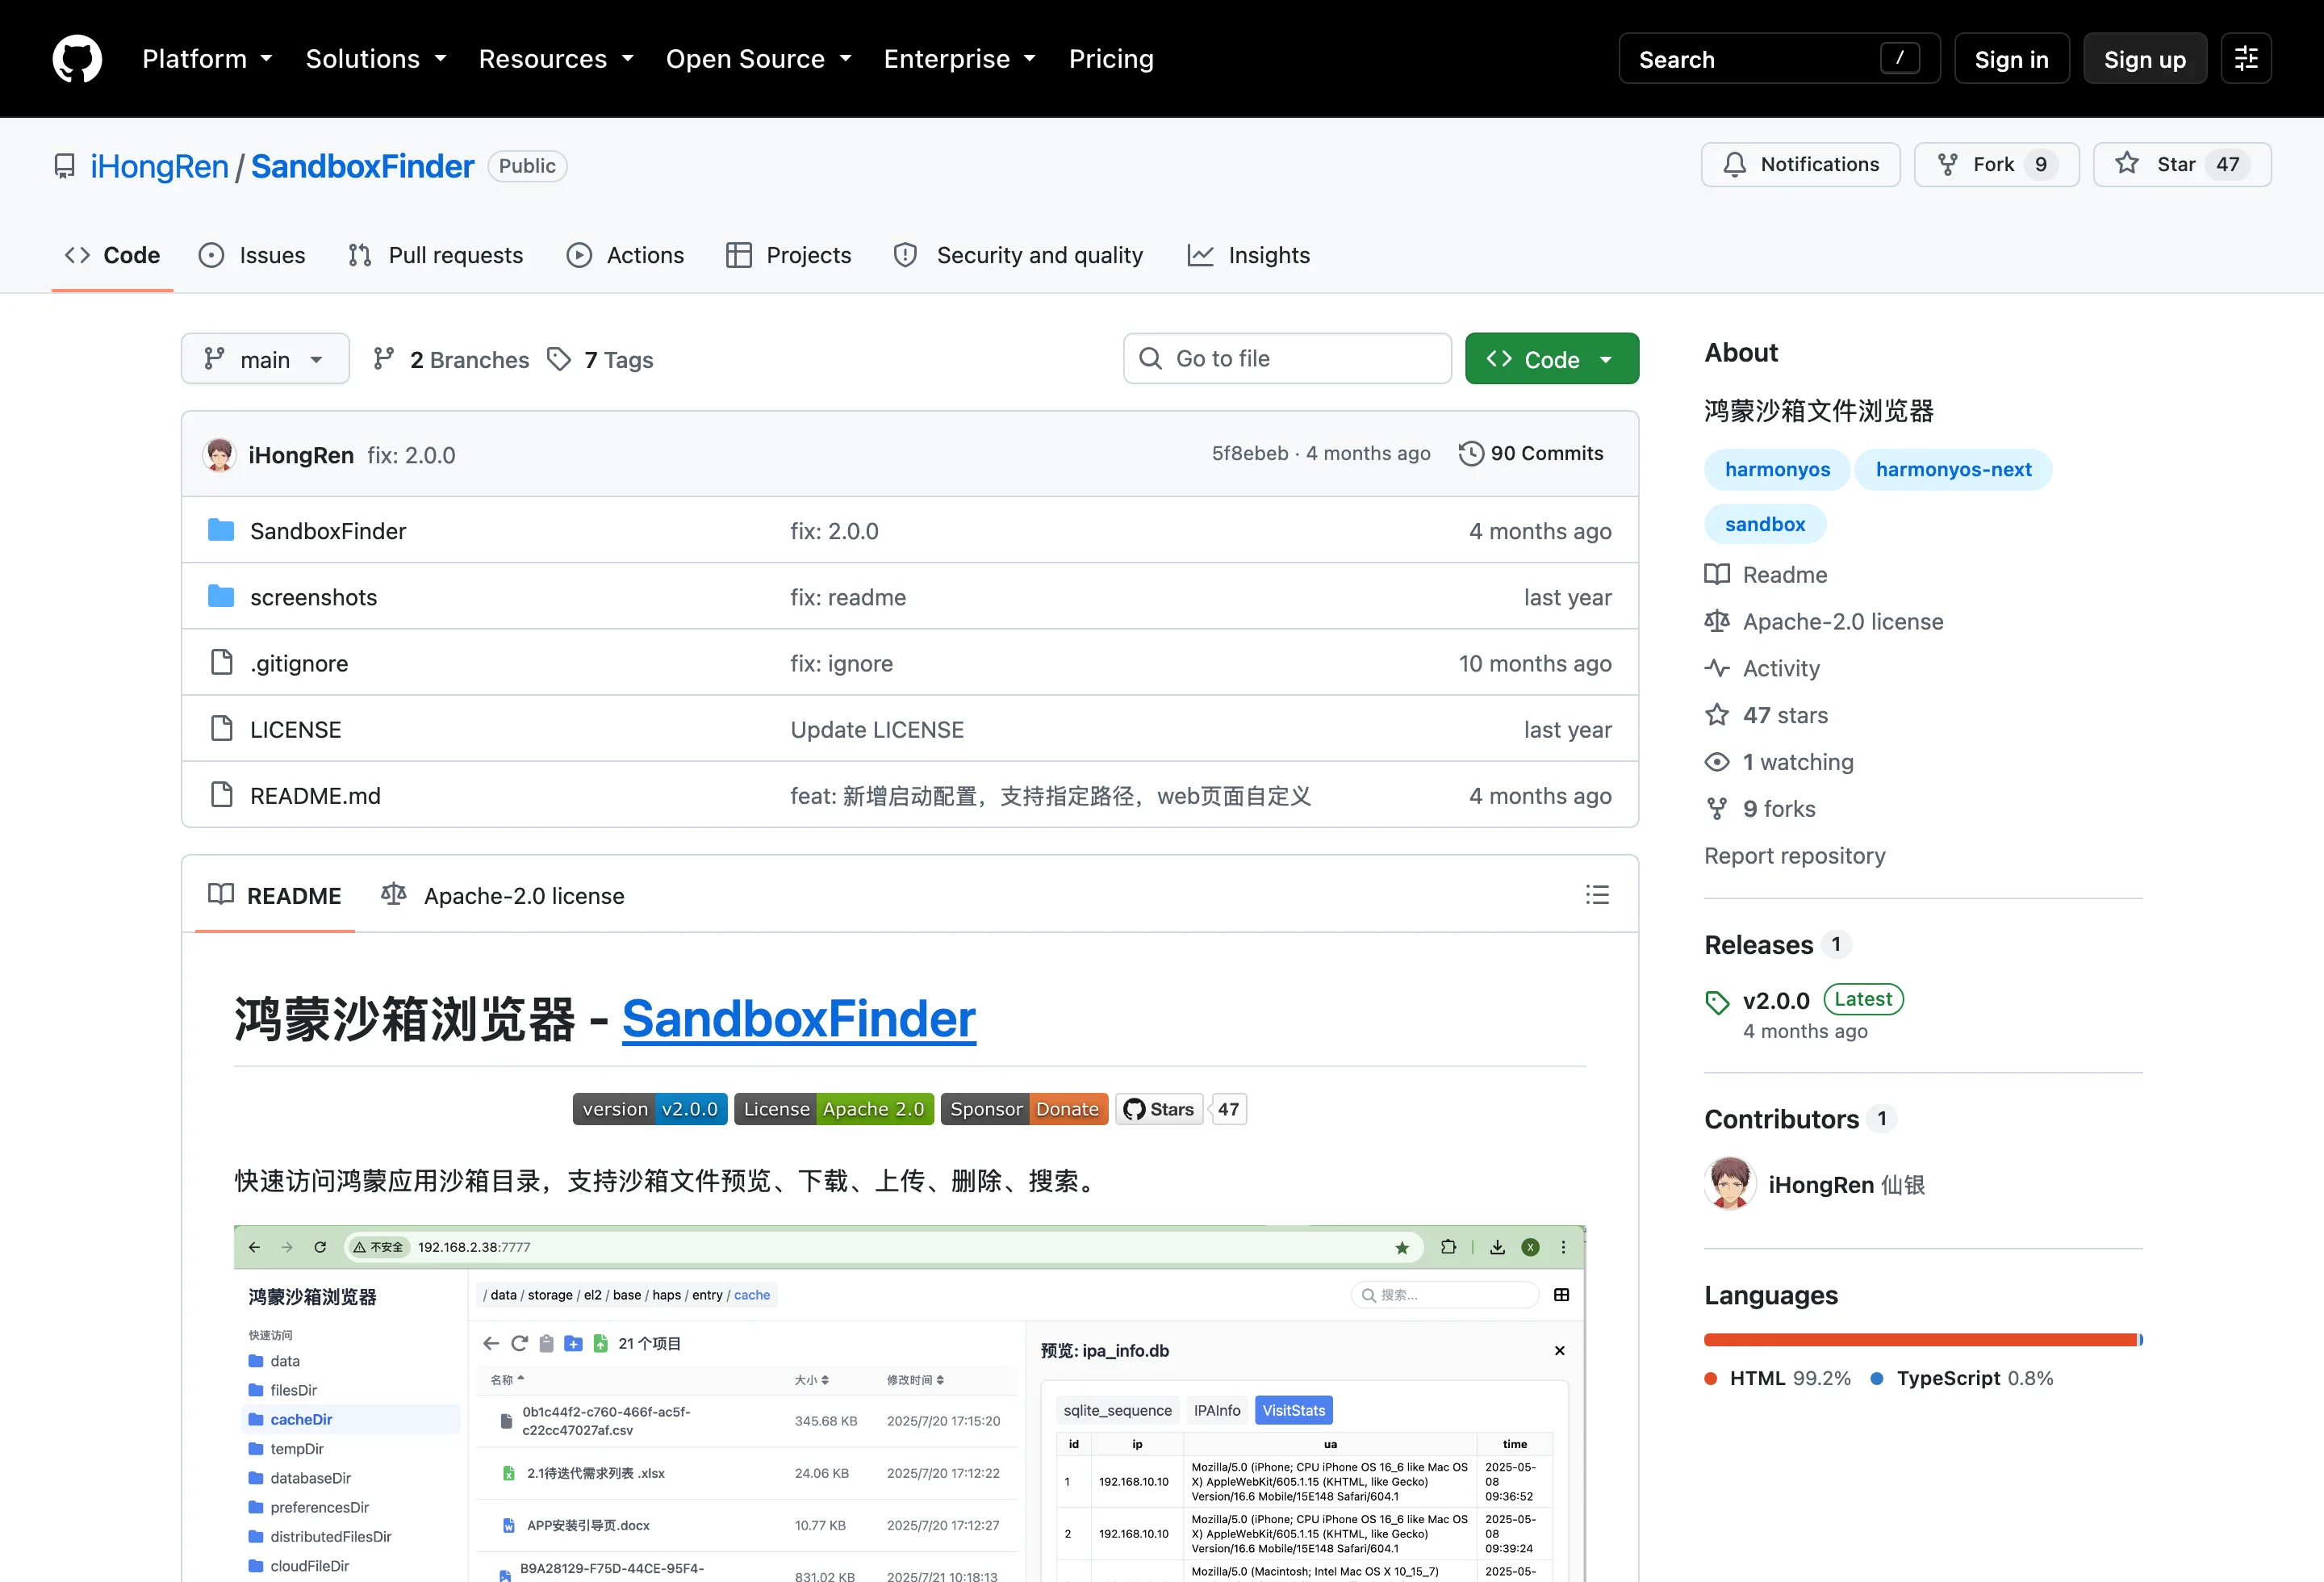
Task: Click the HTML 99.2% language entry
Action: (1778, 1378)
